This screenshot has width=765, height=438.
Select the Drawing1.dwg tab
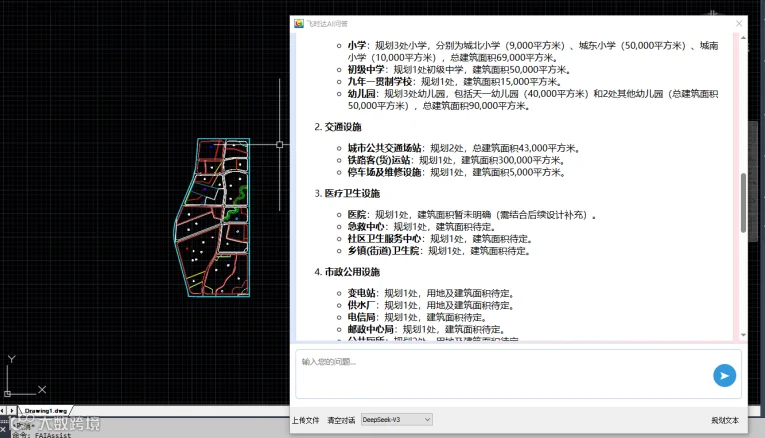[x=45, y=411]
